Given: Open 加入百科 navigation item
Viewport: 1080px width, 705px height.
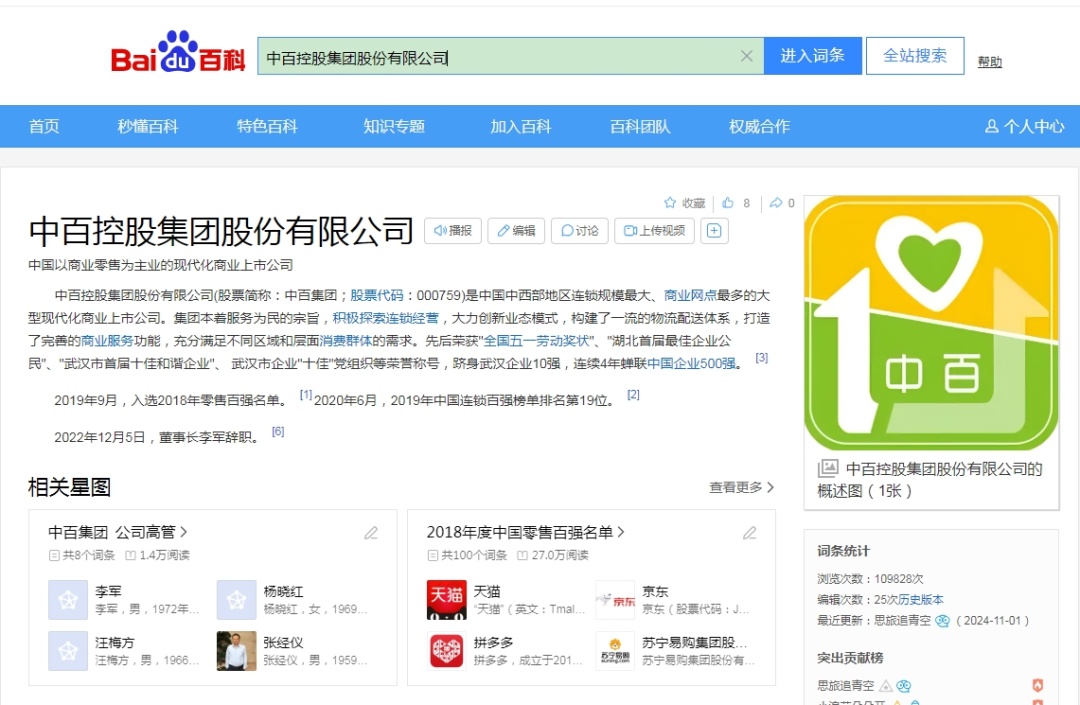Looking at the screenshot, I should (x=521, y=126).
